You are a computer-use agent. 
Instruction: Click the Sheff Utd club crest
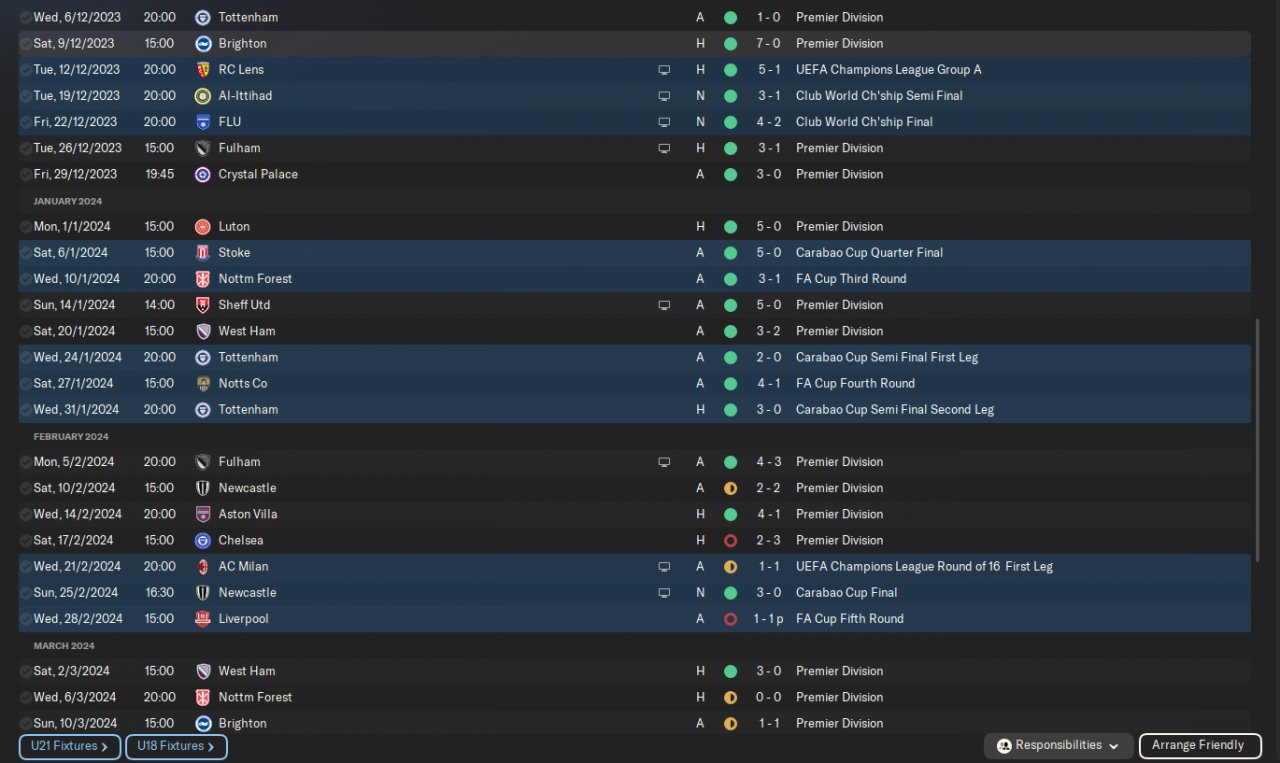point(202,305)
